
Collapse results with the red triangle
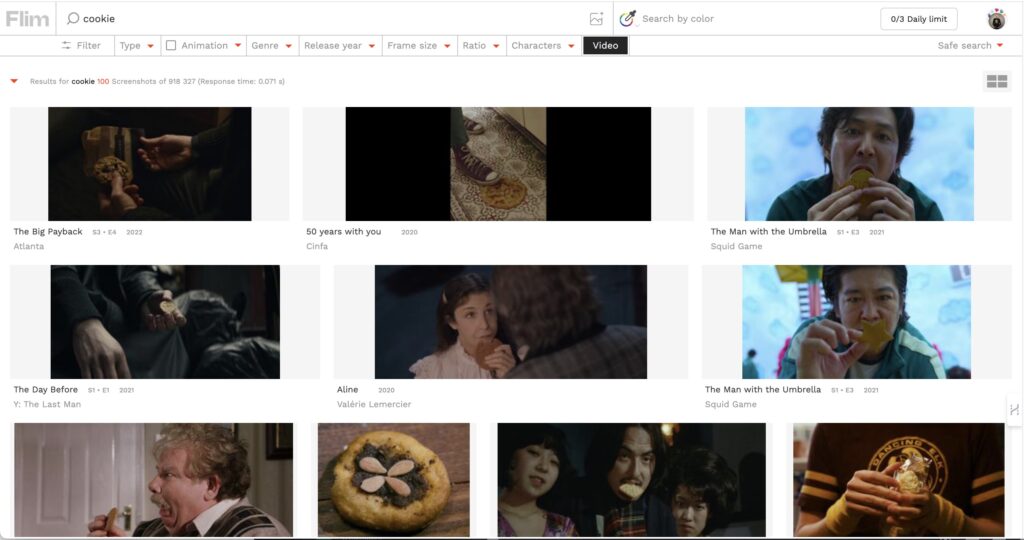pyautogui.click(x=14, y=82)
